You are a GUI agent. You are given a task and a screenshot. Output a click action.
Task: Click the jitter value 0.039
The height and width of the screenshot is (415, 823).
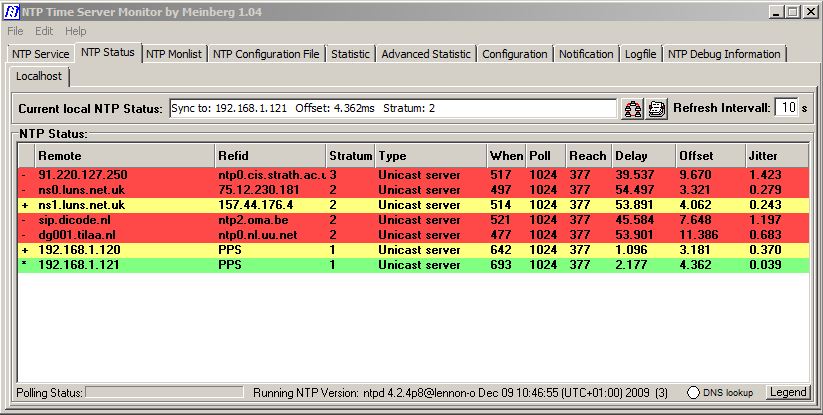coord(765,265)
